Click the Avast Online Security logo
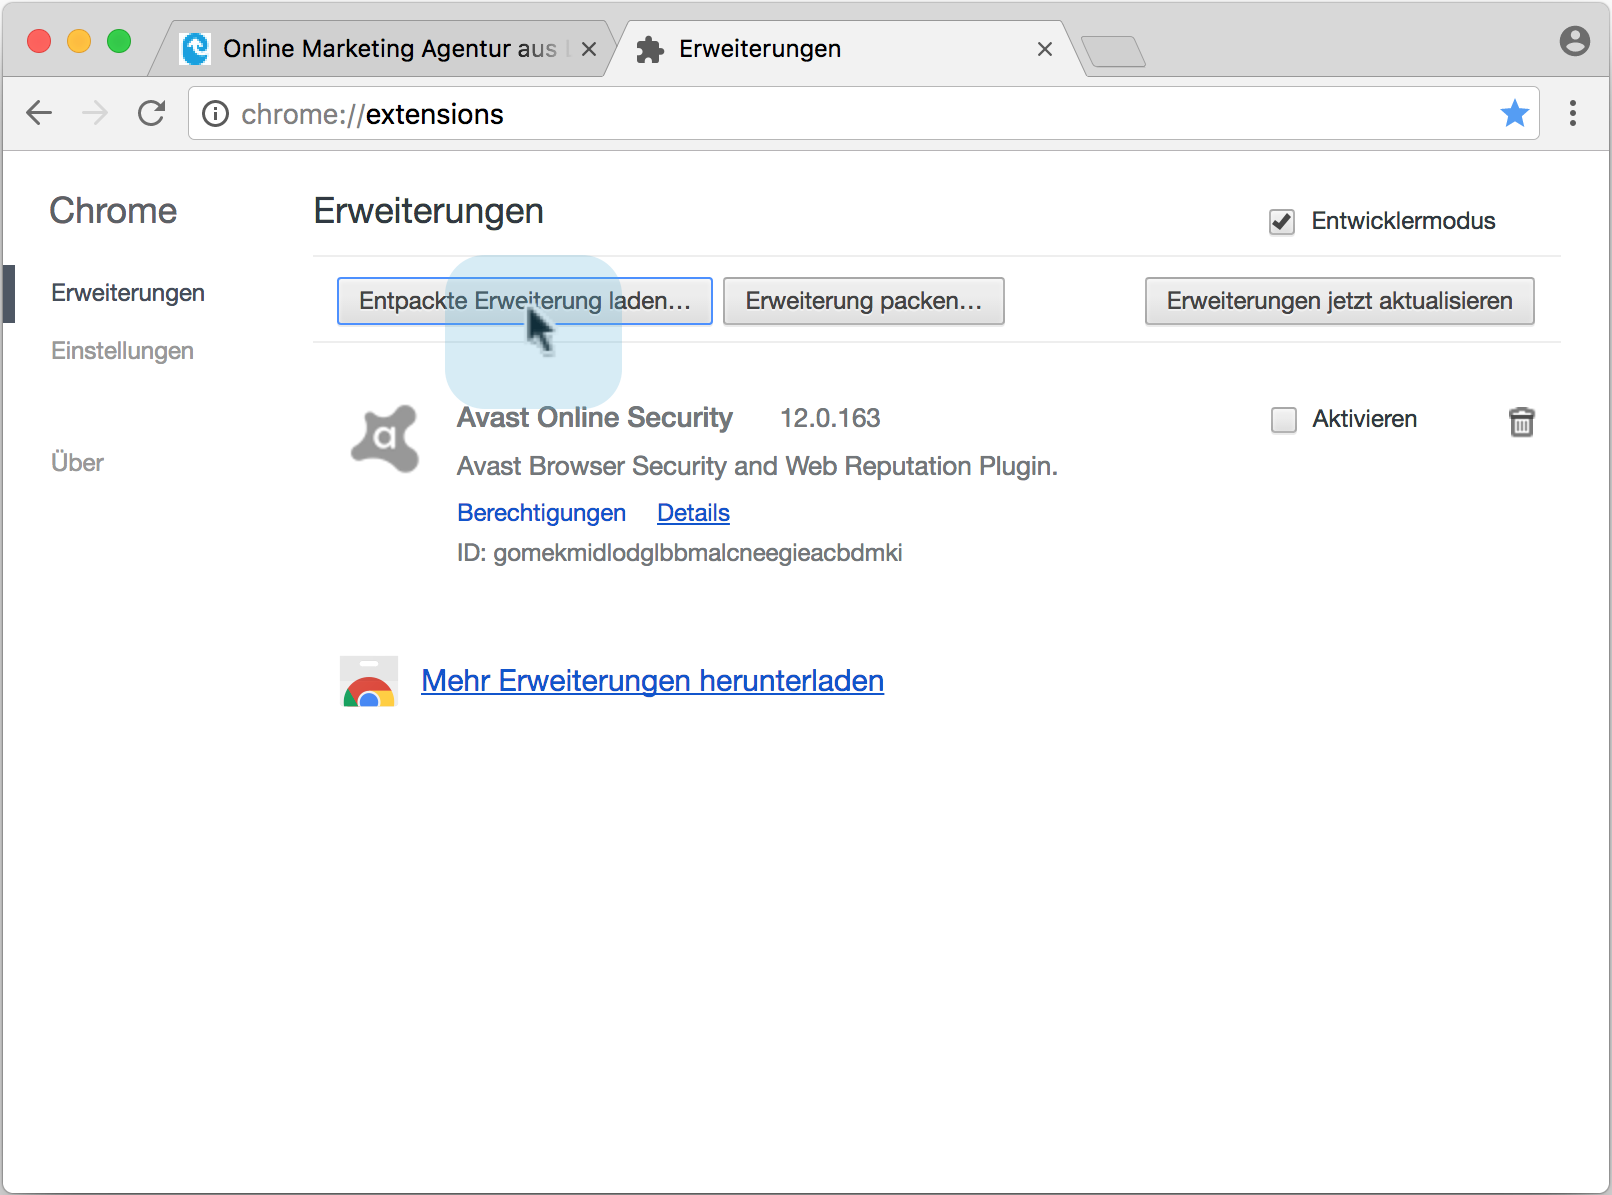 coord(385,438)
